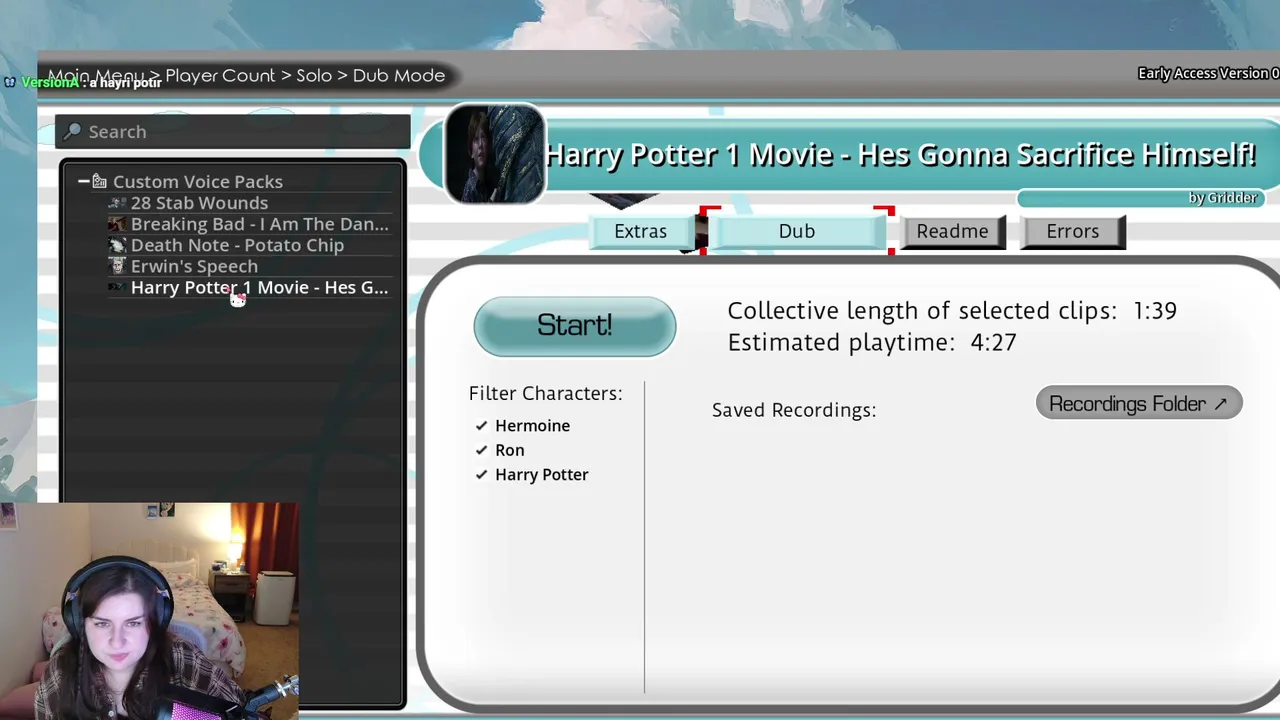The image size is (1280, 720).
Task: Click 'Collective length of selected clips: 1:39' text
Action: (x=952, y=311)
